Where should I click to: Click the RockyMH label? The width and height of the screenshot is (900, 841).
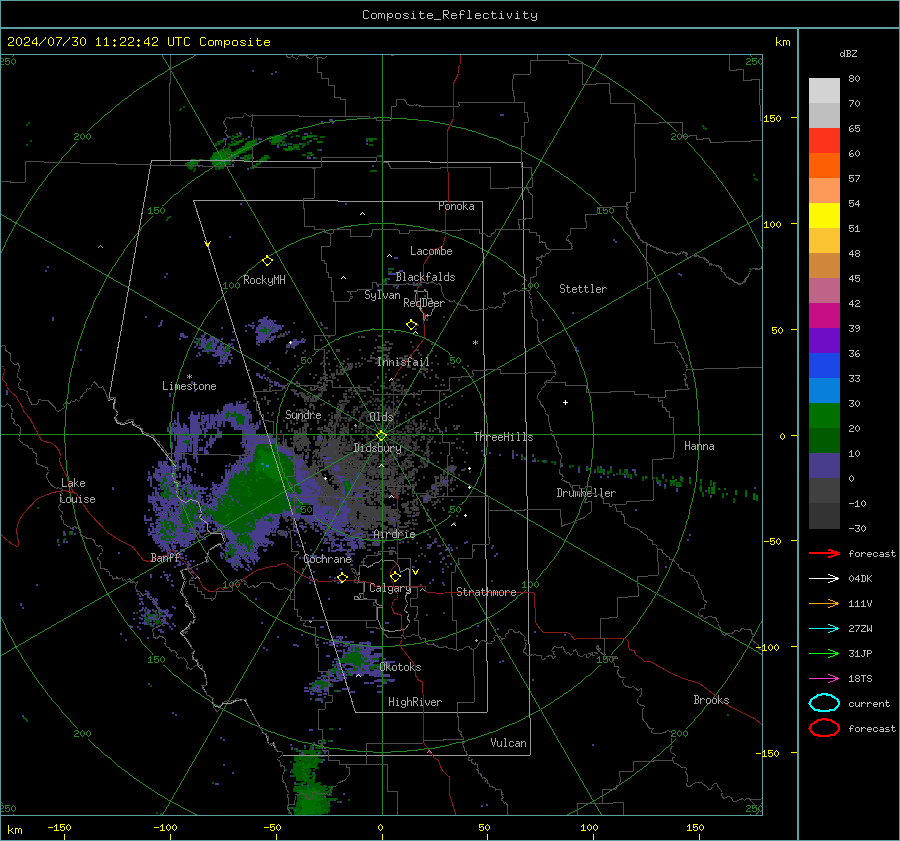pos(264,280)
